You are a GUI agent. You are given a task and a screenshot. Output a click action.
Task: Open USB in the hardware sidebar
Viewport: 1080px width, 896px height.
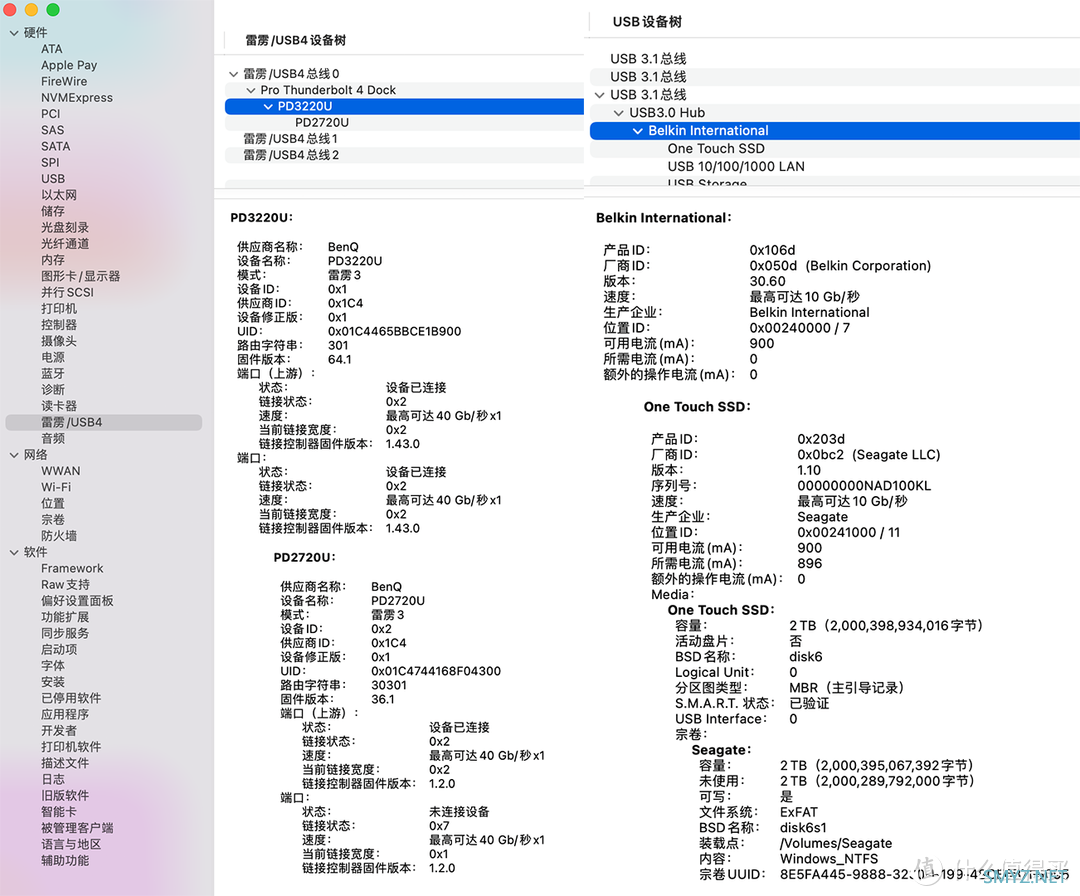pyautogui.click(x=53, y=178)
